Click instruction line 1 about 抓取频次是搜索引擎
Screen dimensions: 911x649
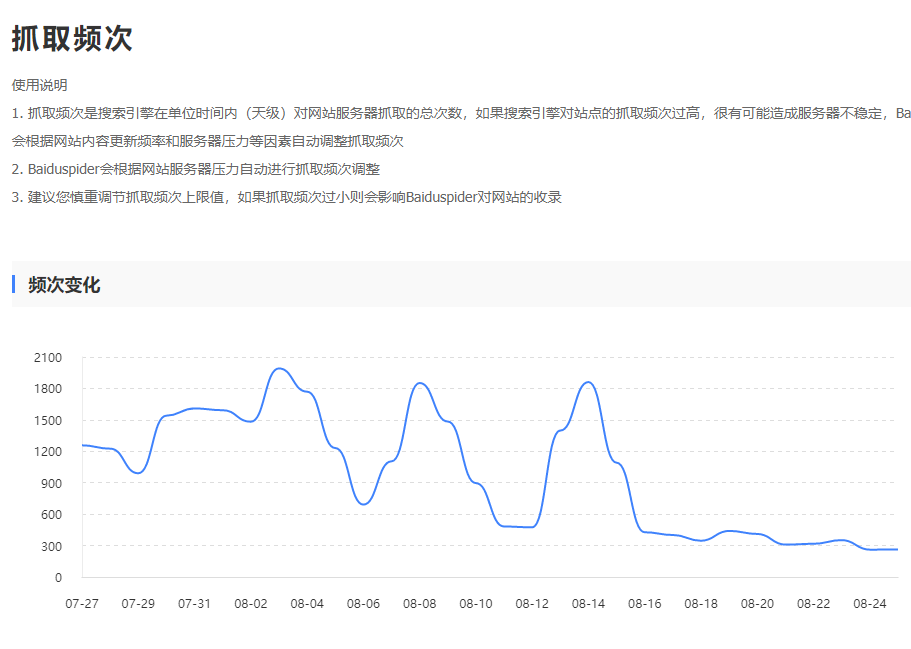461,113
